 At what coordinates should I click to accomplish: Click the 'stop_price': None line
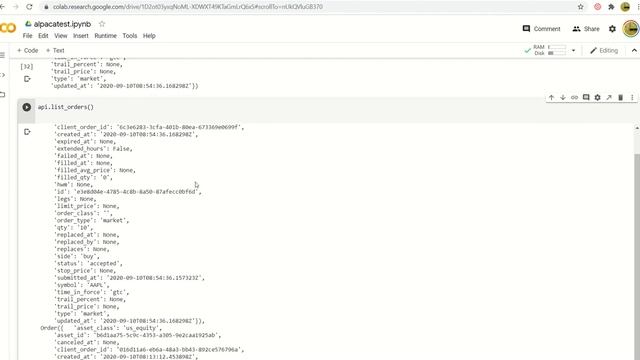pyautogui.click(x=85, y=271)
